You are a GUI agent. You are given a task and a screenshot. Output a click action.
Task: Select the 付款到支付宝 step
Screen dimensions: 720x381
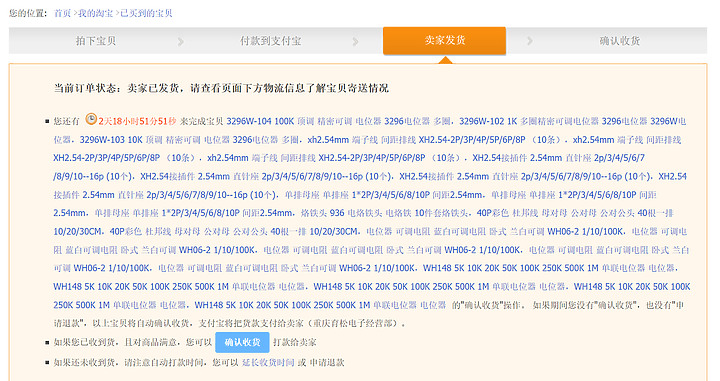[x=270, y=41]
